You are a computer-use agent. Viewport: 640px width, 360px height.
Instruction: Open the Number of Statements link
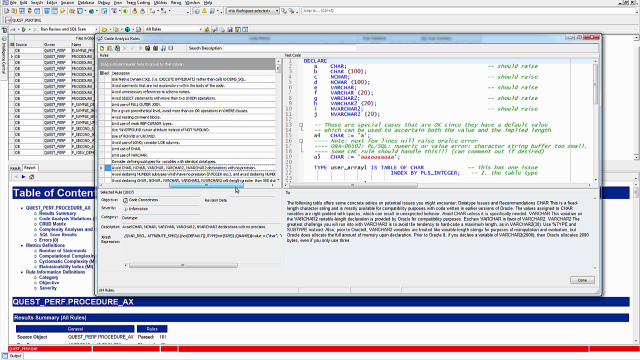pos(63,251)
